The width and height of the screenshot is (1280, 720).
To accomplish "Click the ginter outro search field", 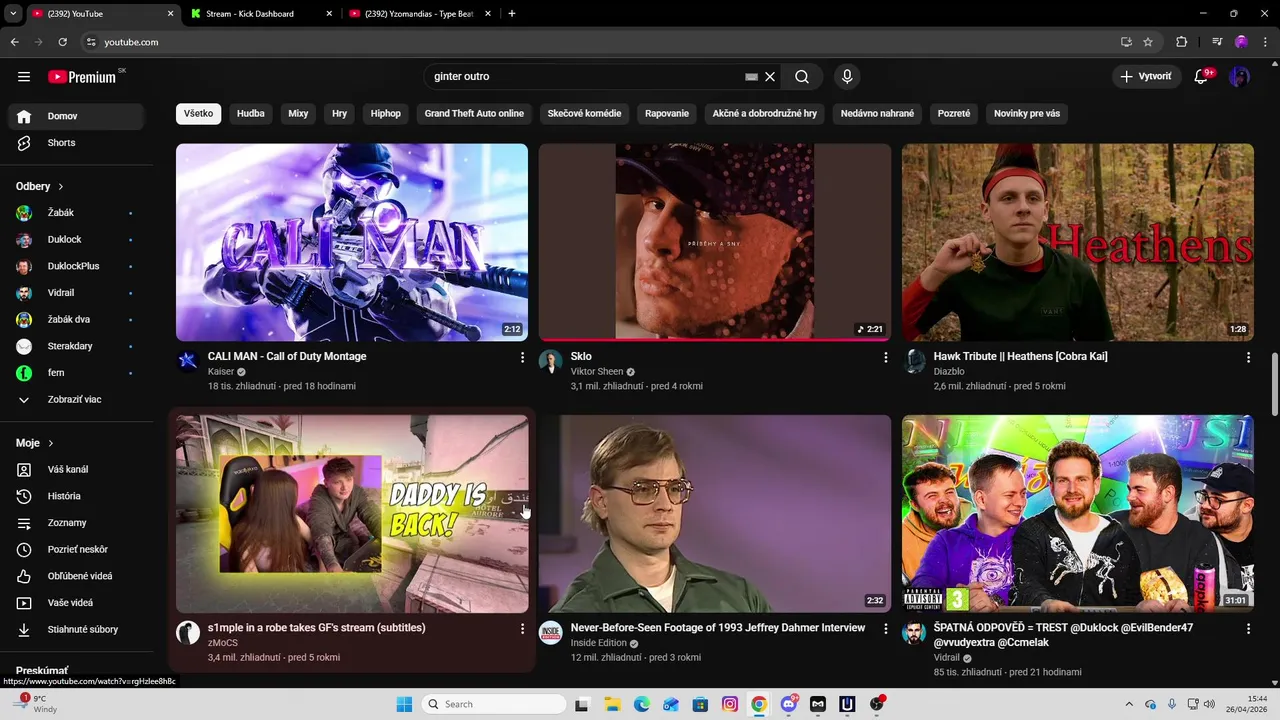I will (585, 77).
